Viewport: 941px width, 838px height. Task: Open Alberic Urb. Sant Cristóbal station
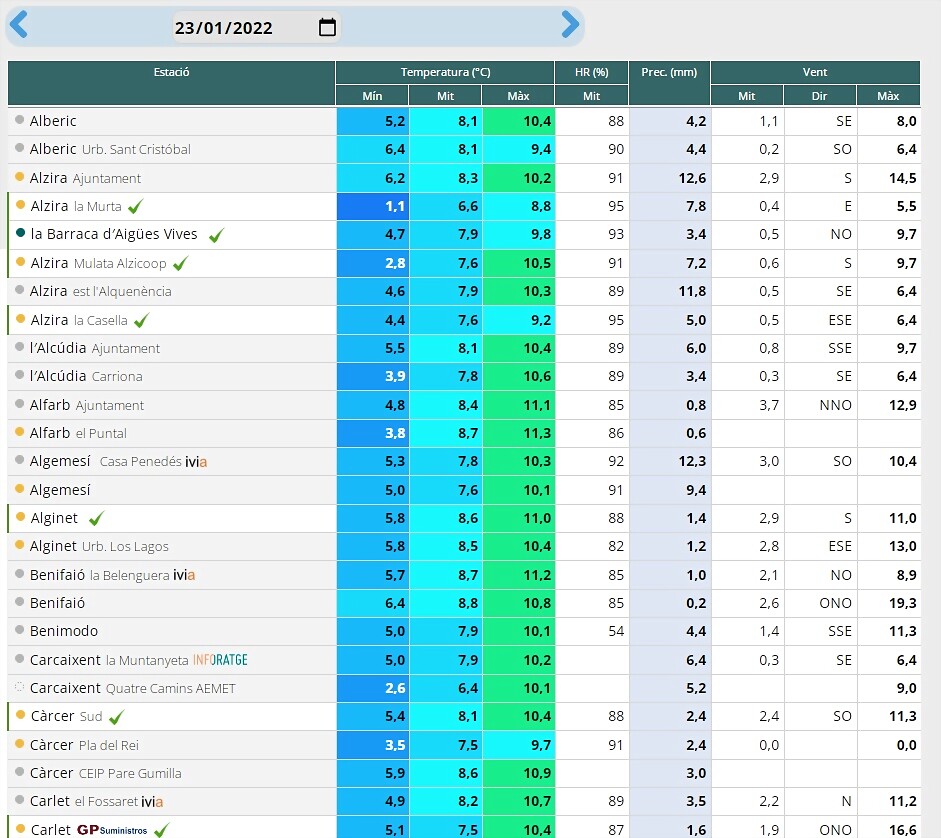110,149
